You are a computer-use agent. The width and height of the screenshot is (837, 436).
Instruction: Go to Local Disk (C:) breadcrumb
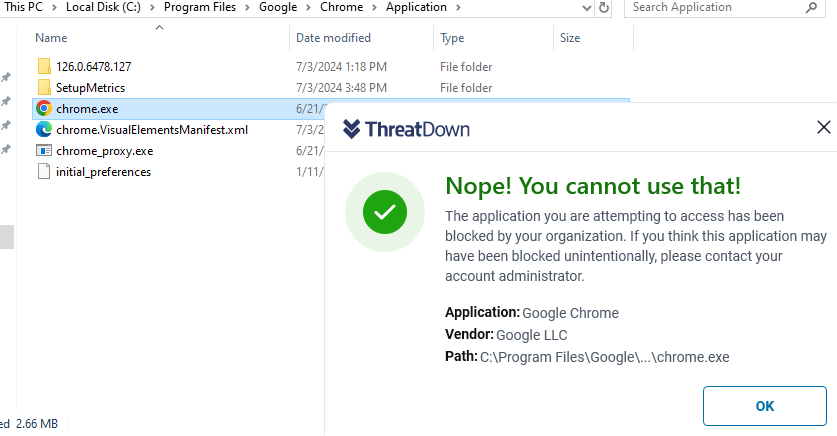103,7
